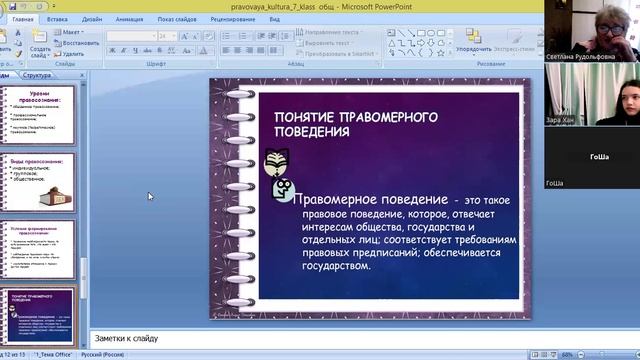Image resolution: width=640 pixels, height=360 pixels.
Task: Click the Redo arrow in quick access toolbar
Action: click(x=39, y=7)
